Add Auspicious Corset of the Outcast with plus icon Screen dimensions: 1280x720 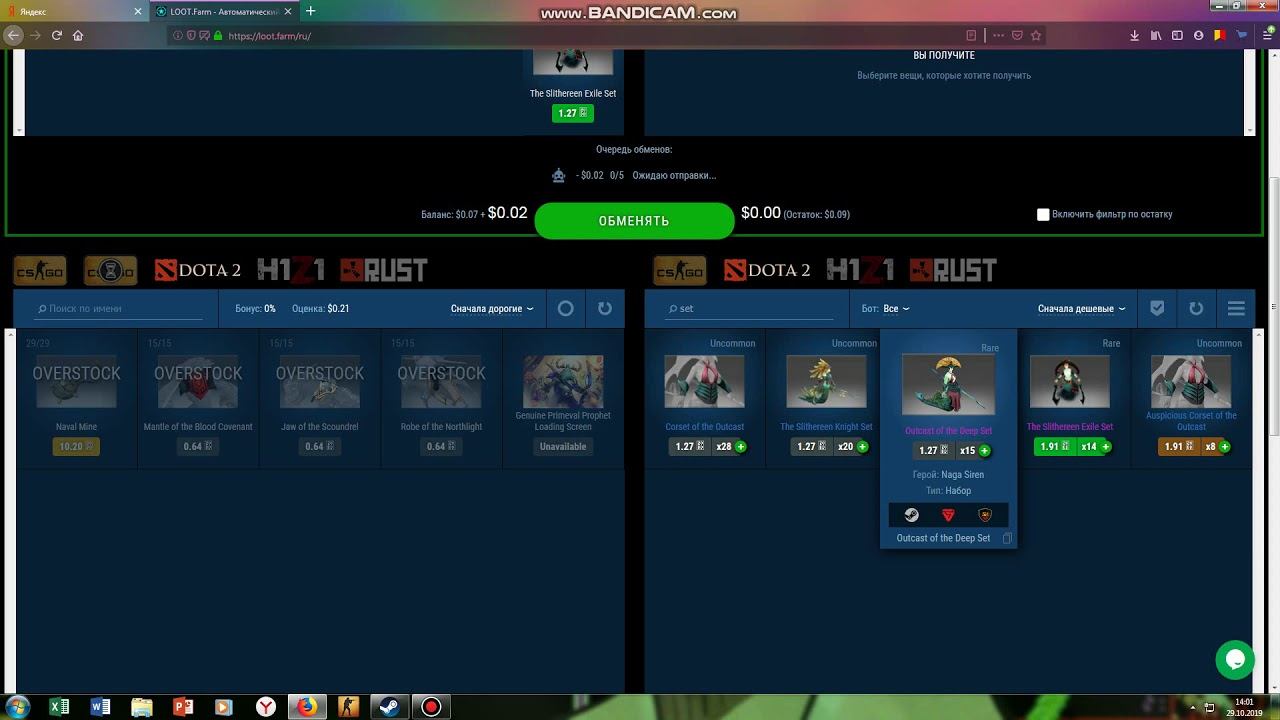click(x=1225, y=447)
